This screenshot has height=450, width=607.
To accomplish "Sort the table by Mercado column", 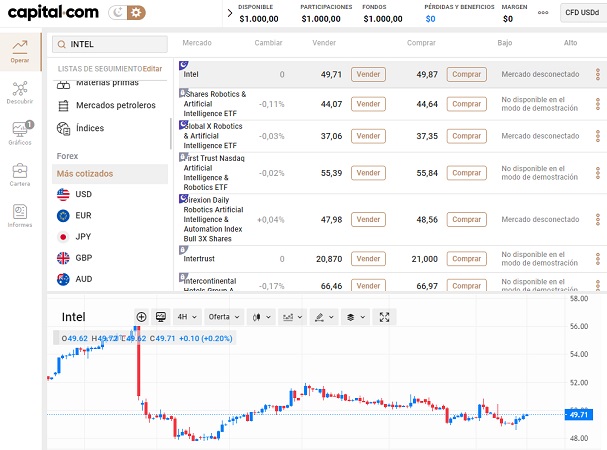I will click(197, 43).
